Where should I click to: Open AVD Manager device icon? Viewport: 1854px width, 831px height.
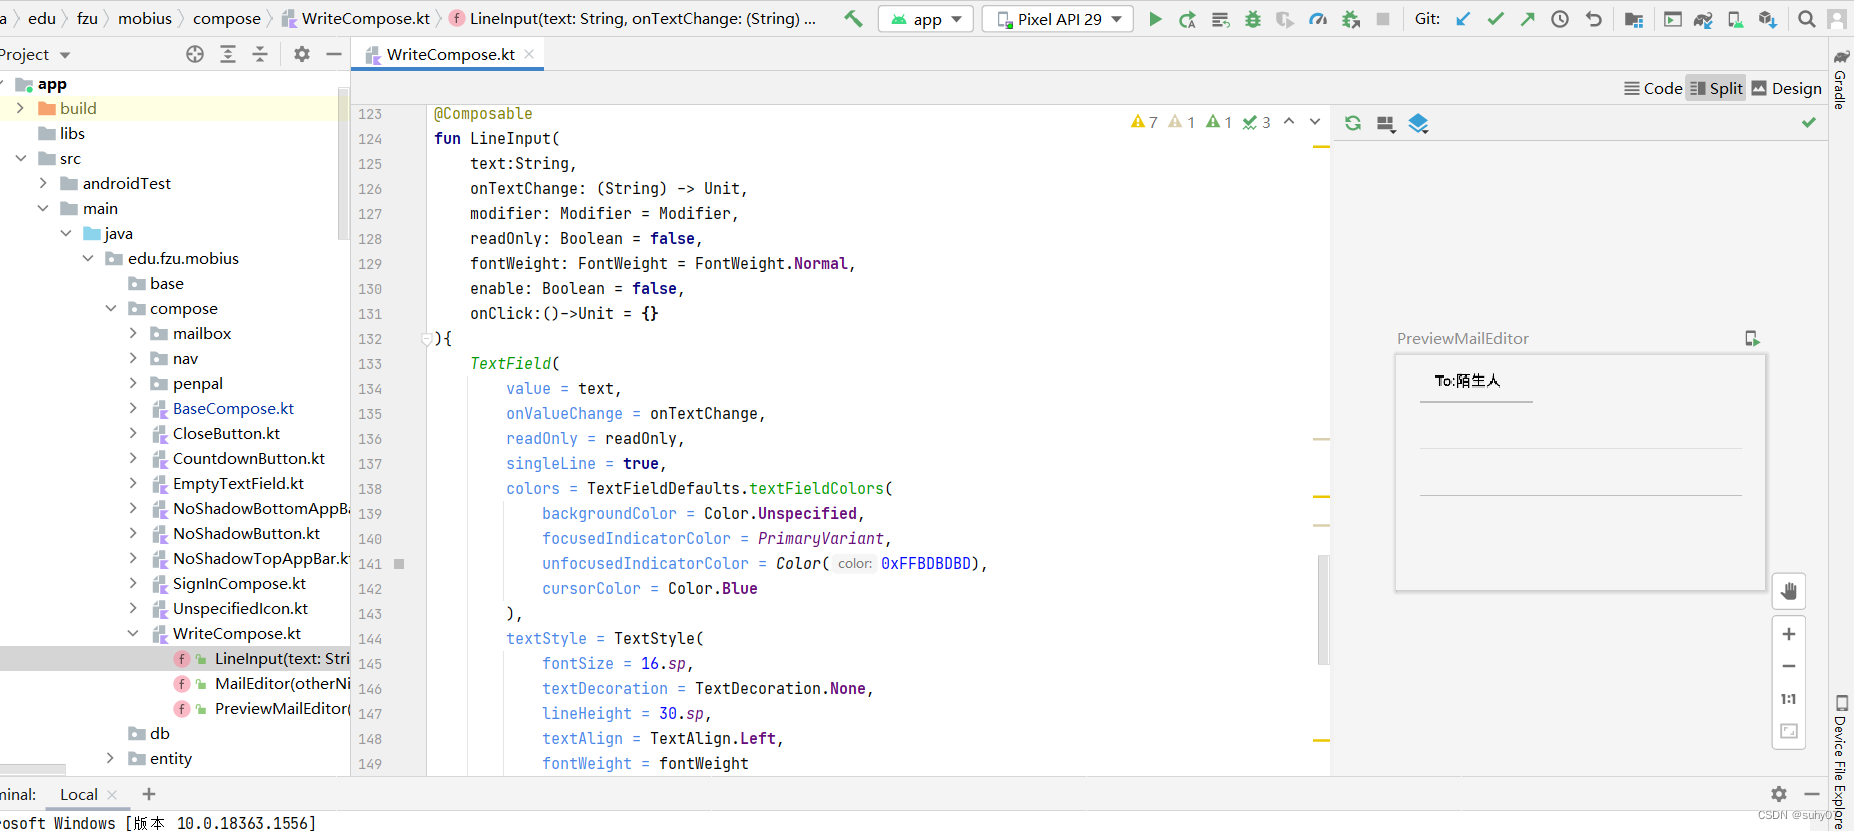(1736, 19)
